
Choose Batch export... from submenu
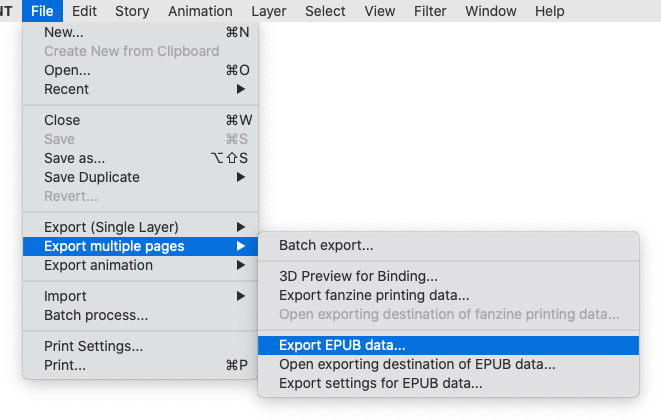pyautogui.click(x=326, y=245)
